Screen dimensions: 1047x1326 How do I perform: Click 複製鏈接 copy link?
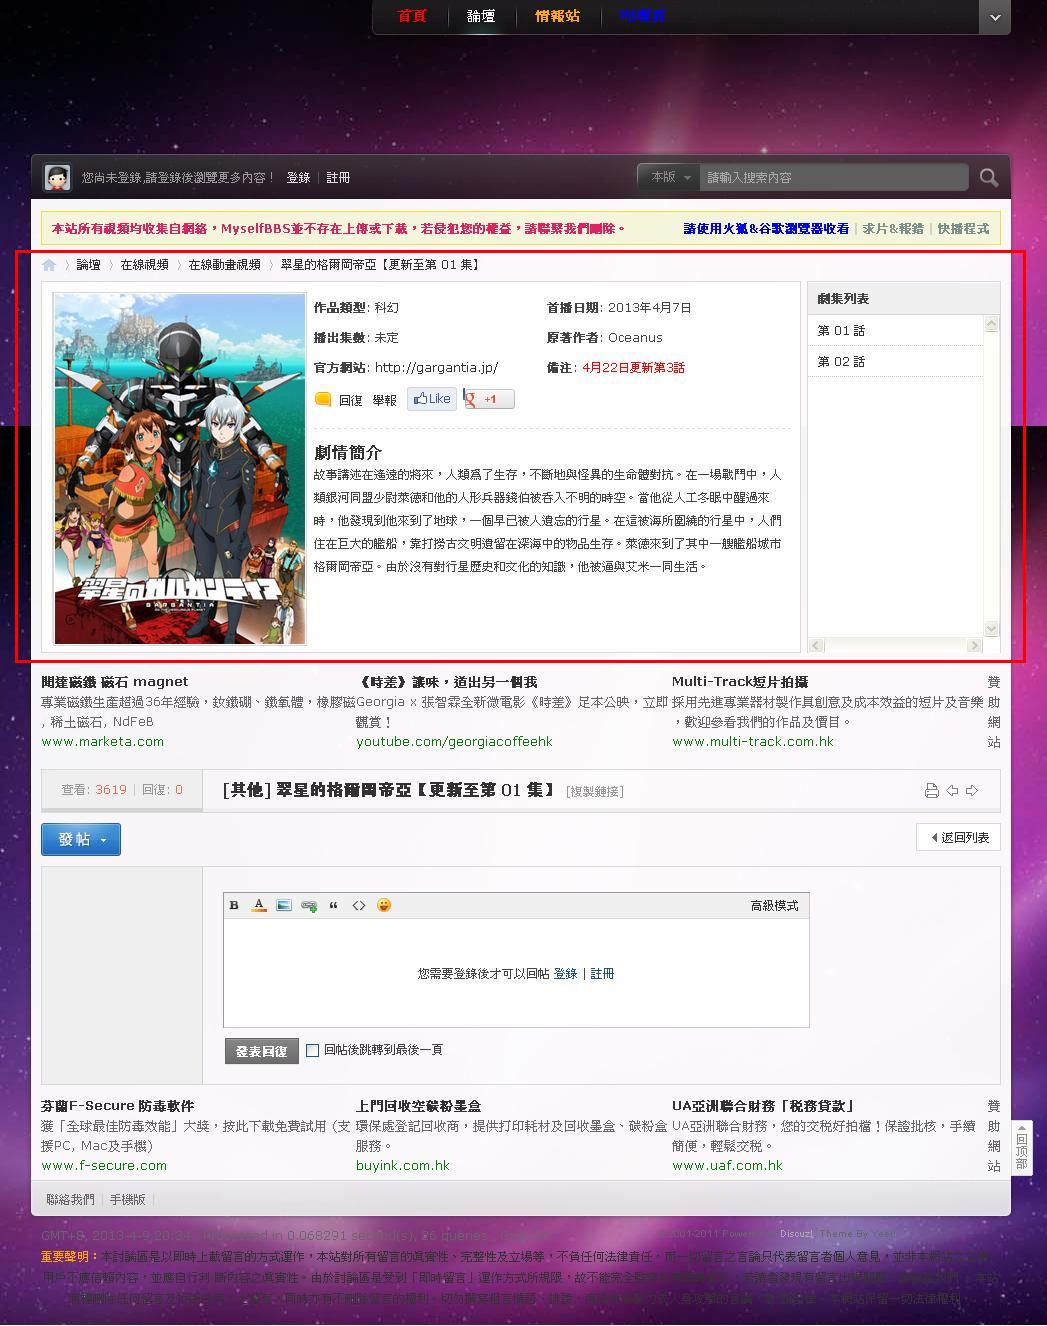pos(595,792)
